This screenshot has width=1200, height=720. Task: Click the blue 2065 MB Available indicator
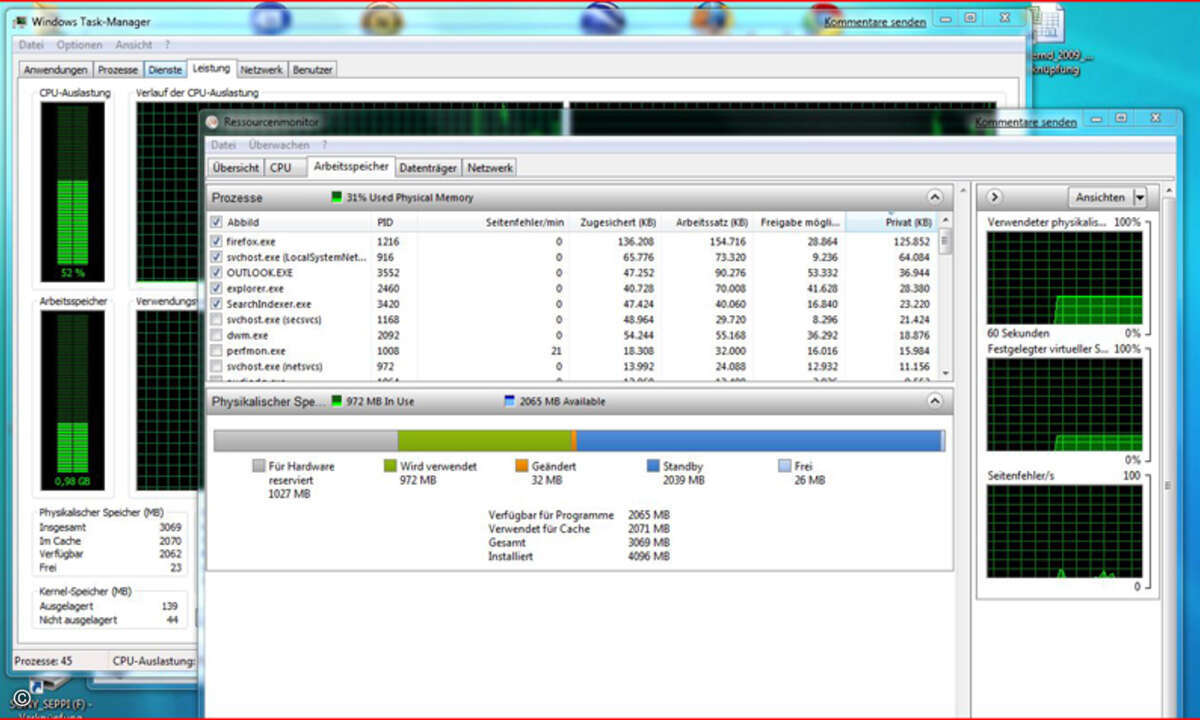[510, 402]
